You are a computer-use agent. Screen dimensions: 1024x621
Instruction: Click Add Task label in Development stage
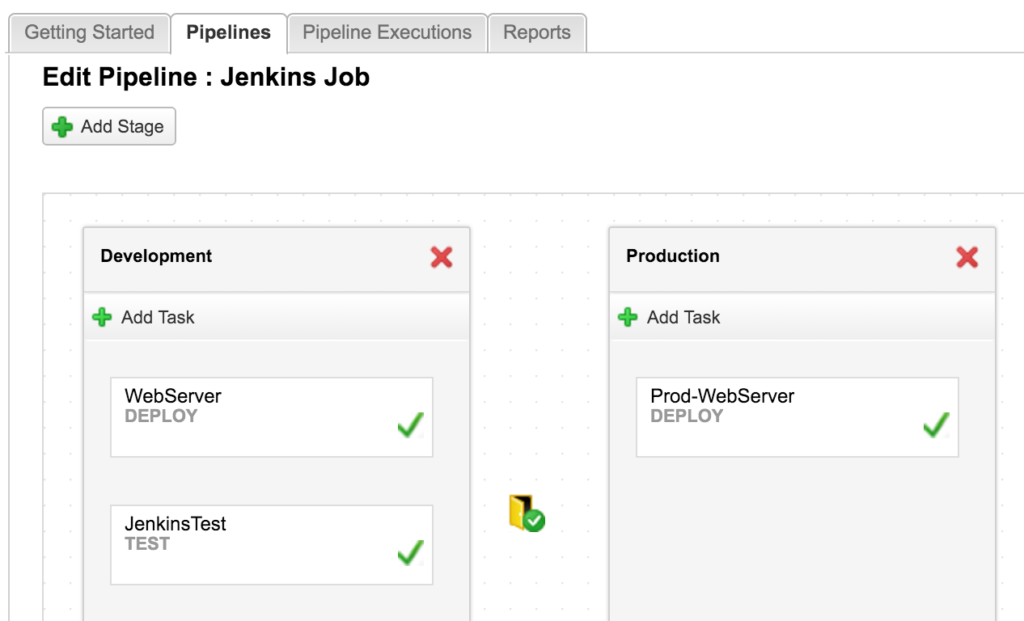coord(157,317)
